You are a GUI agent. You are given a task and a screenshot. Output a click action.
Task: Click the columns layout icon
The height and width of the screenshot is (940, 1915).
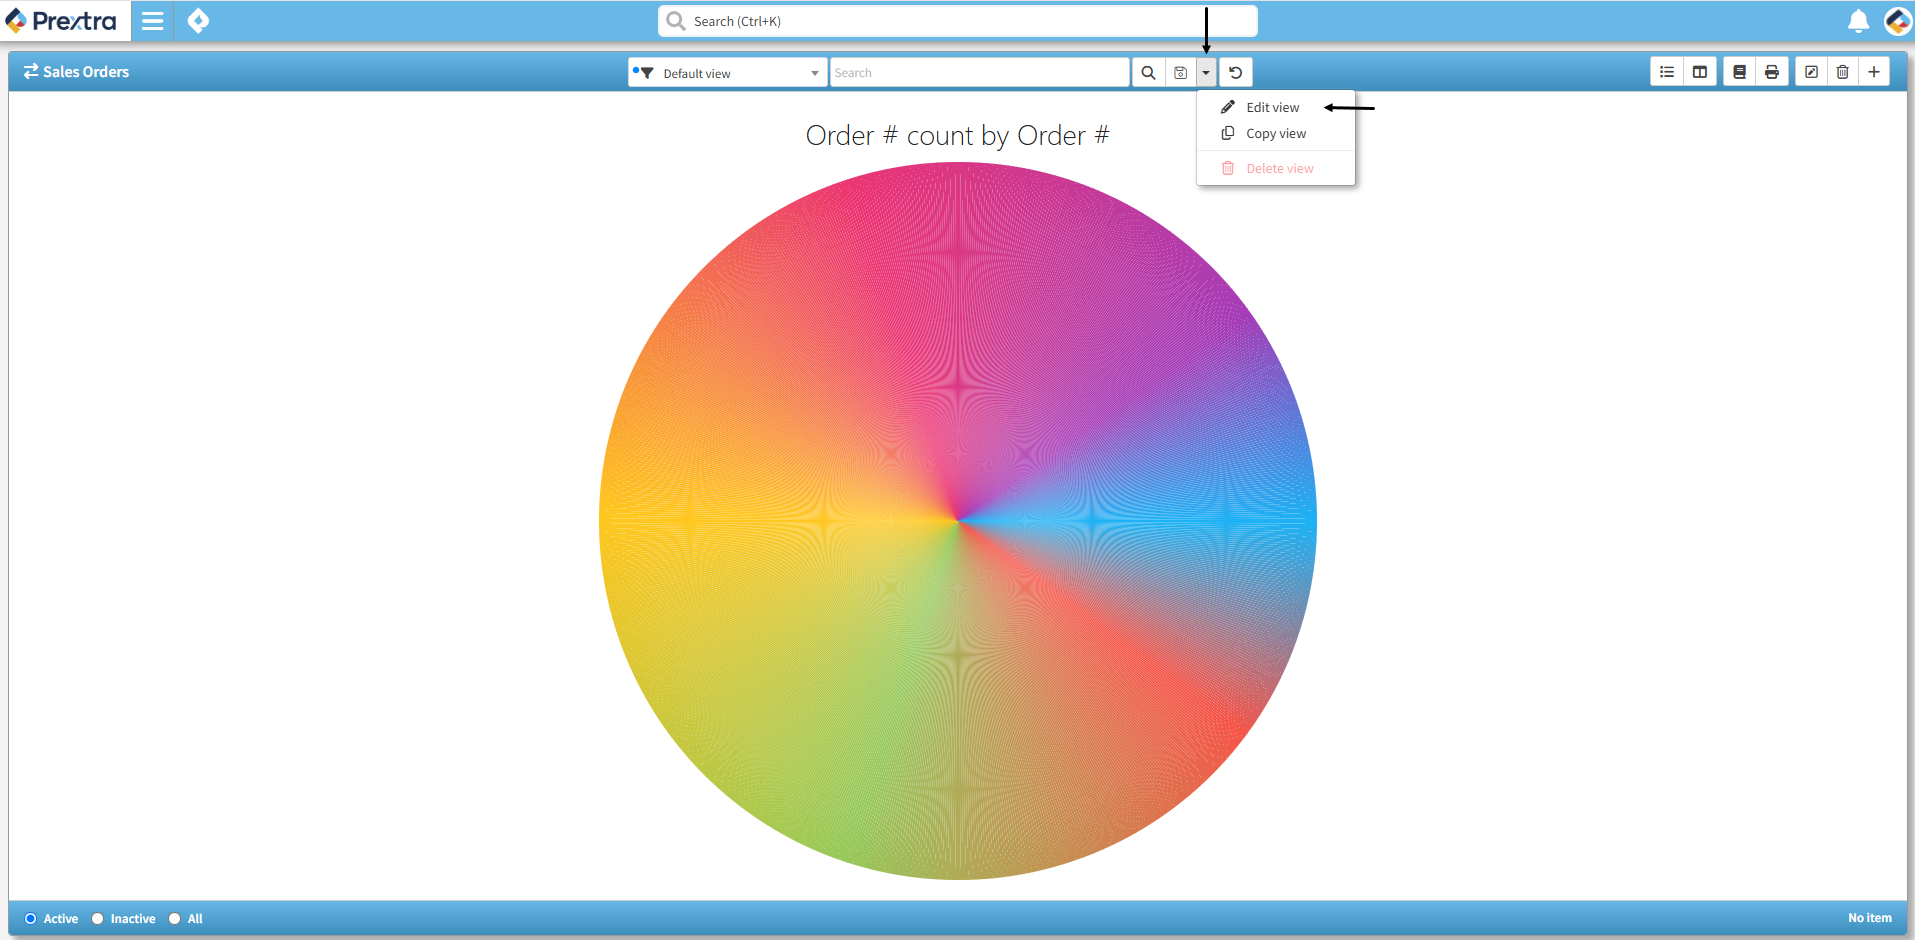pos(1699,72)
